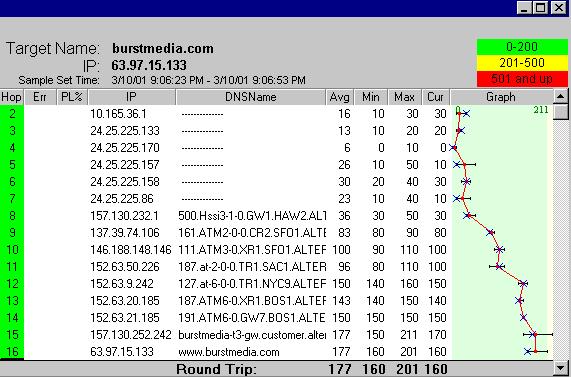The width and height of the screenshot is (571, 377).
Task: Maximize the window
Action: tap(541, 8)
